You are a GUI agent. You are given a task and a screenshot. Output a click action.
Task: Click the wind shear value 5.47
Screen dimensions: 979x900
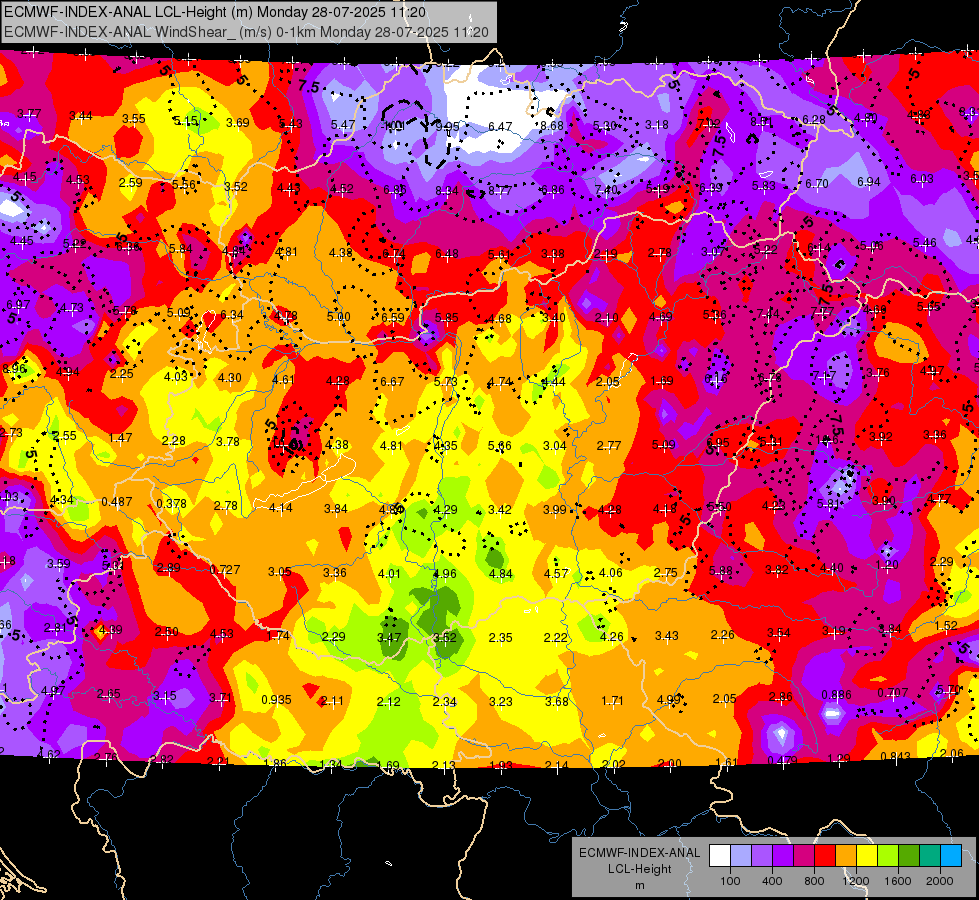[x=343, y=124]
